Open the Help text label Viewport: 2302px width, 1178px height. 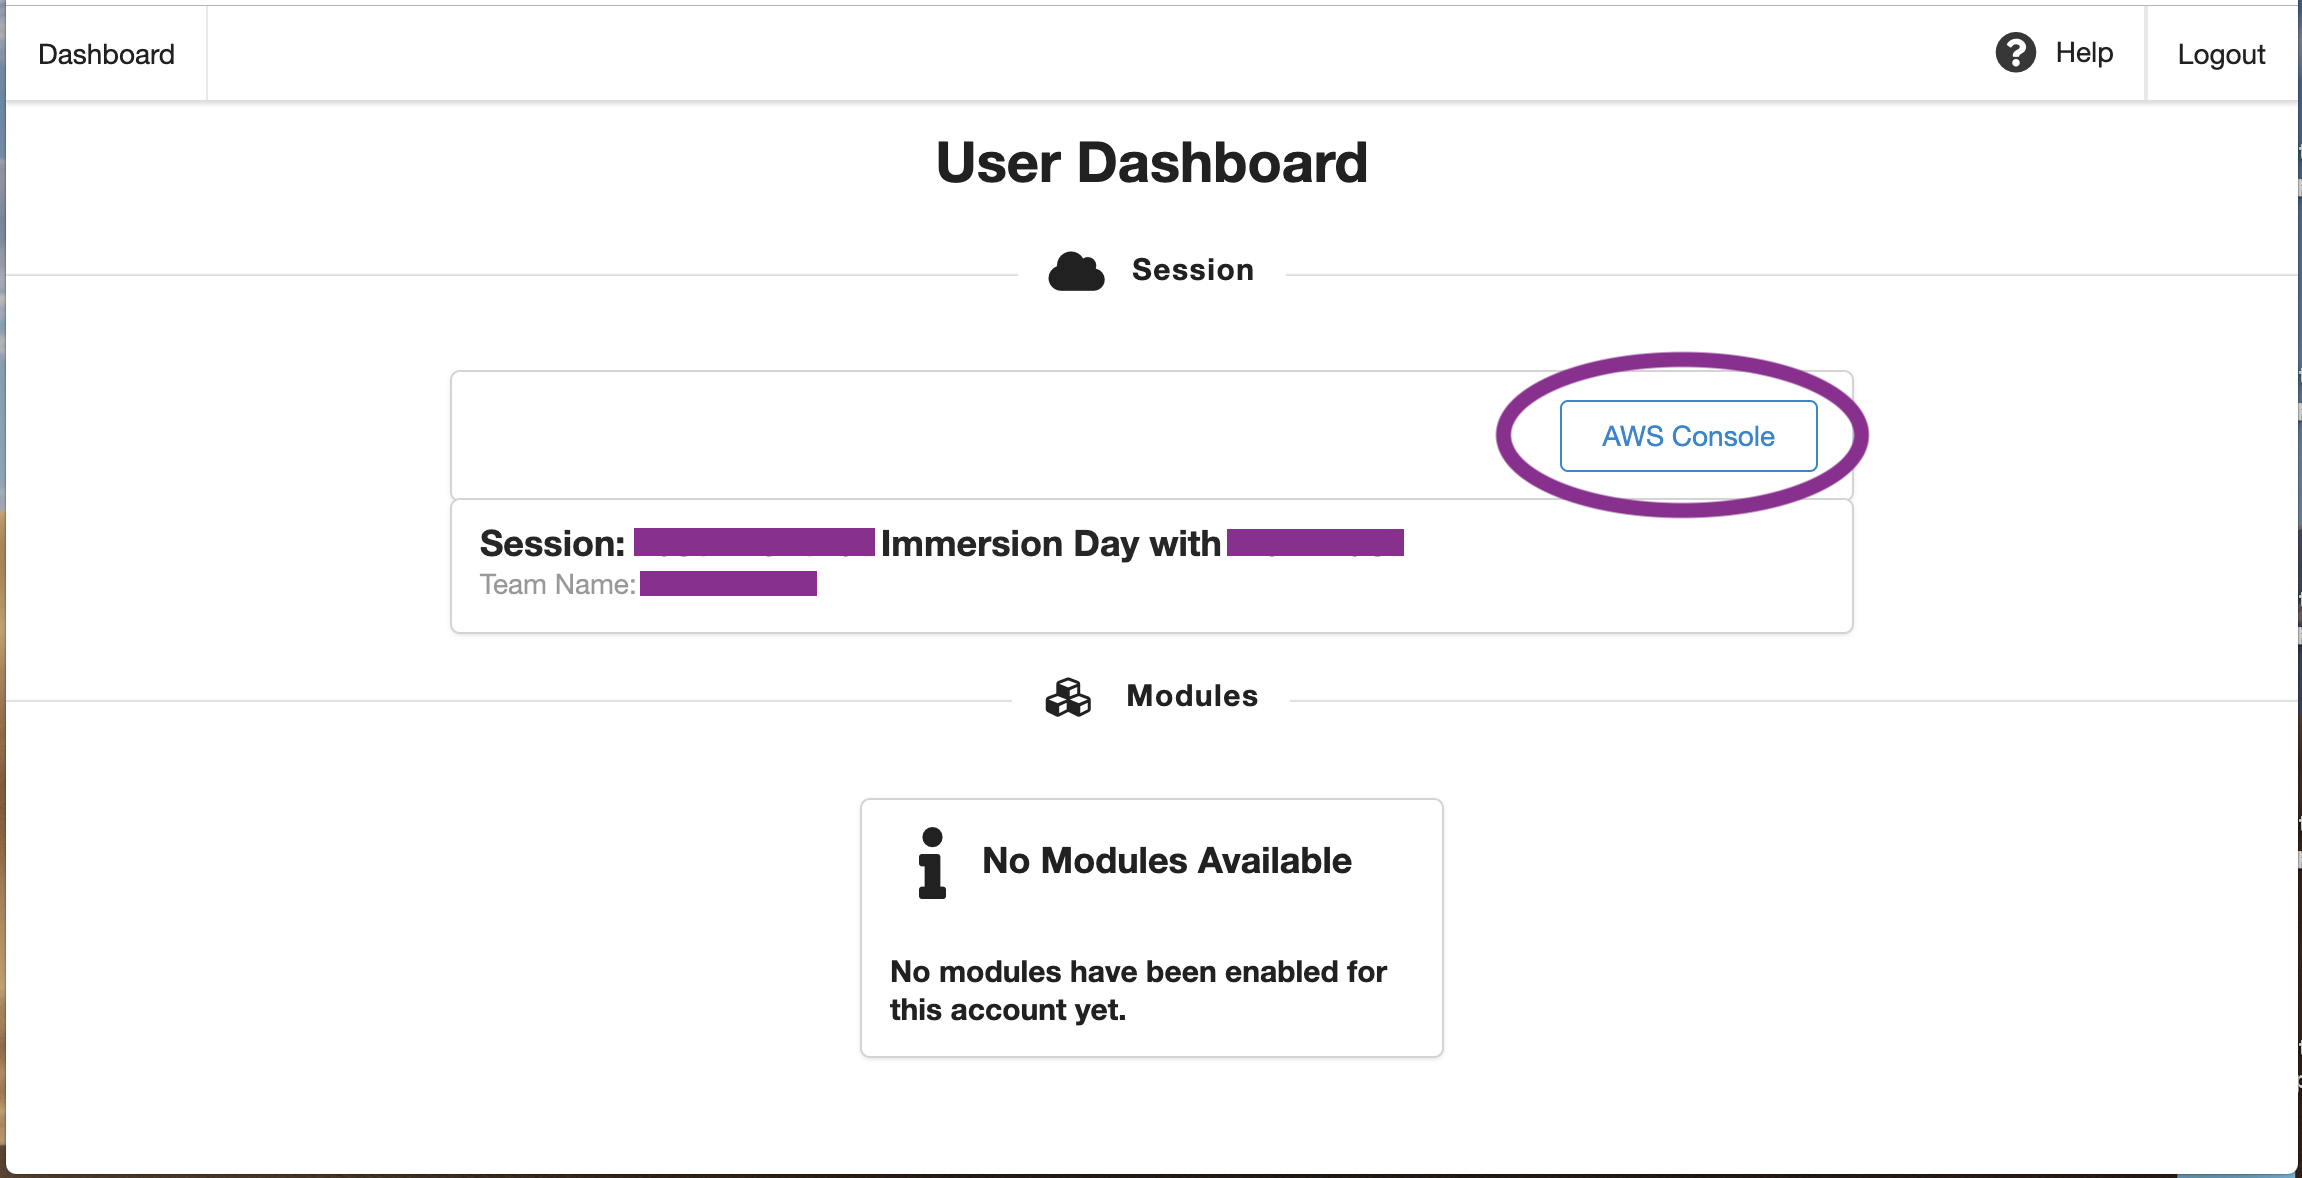click(2084, 53)
